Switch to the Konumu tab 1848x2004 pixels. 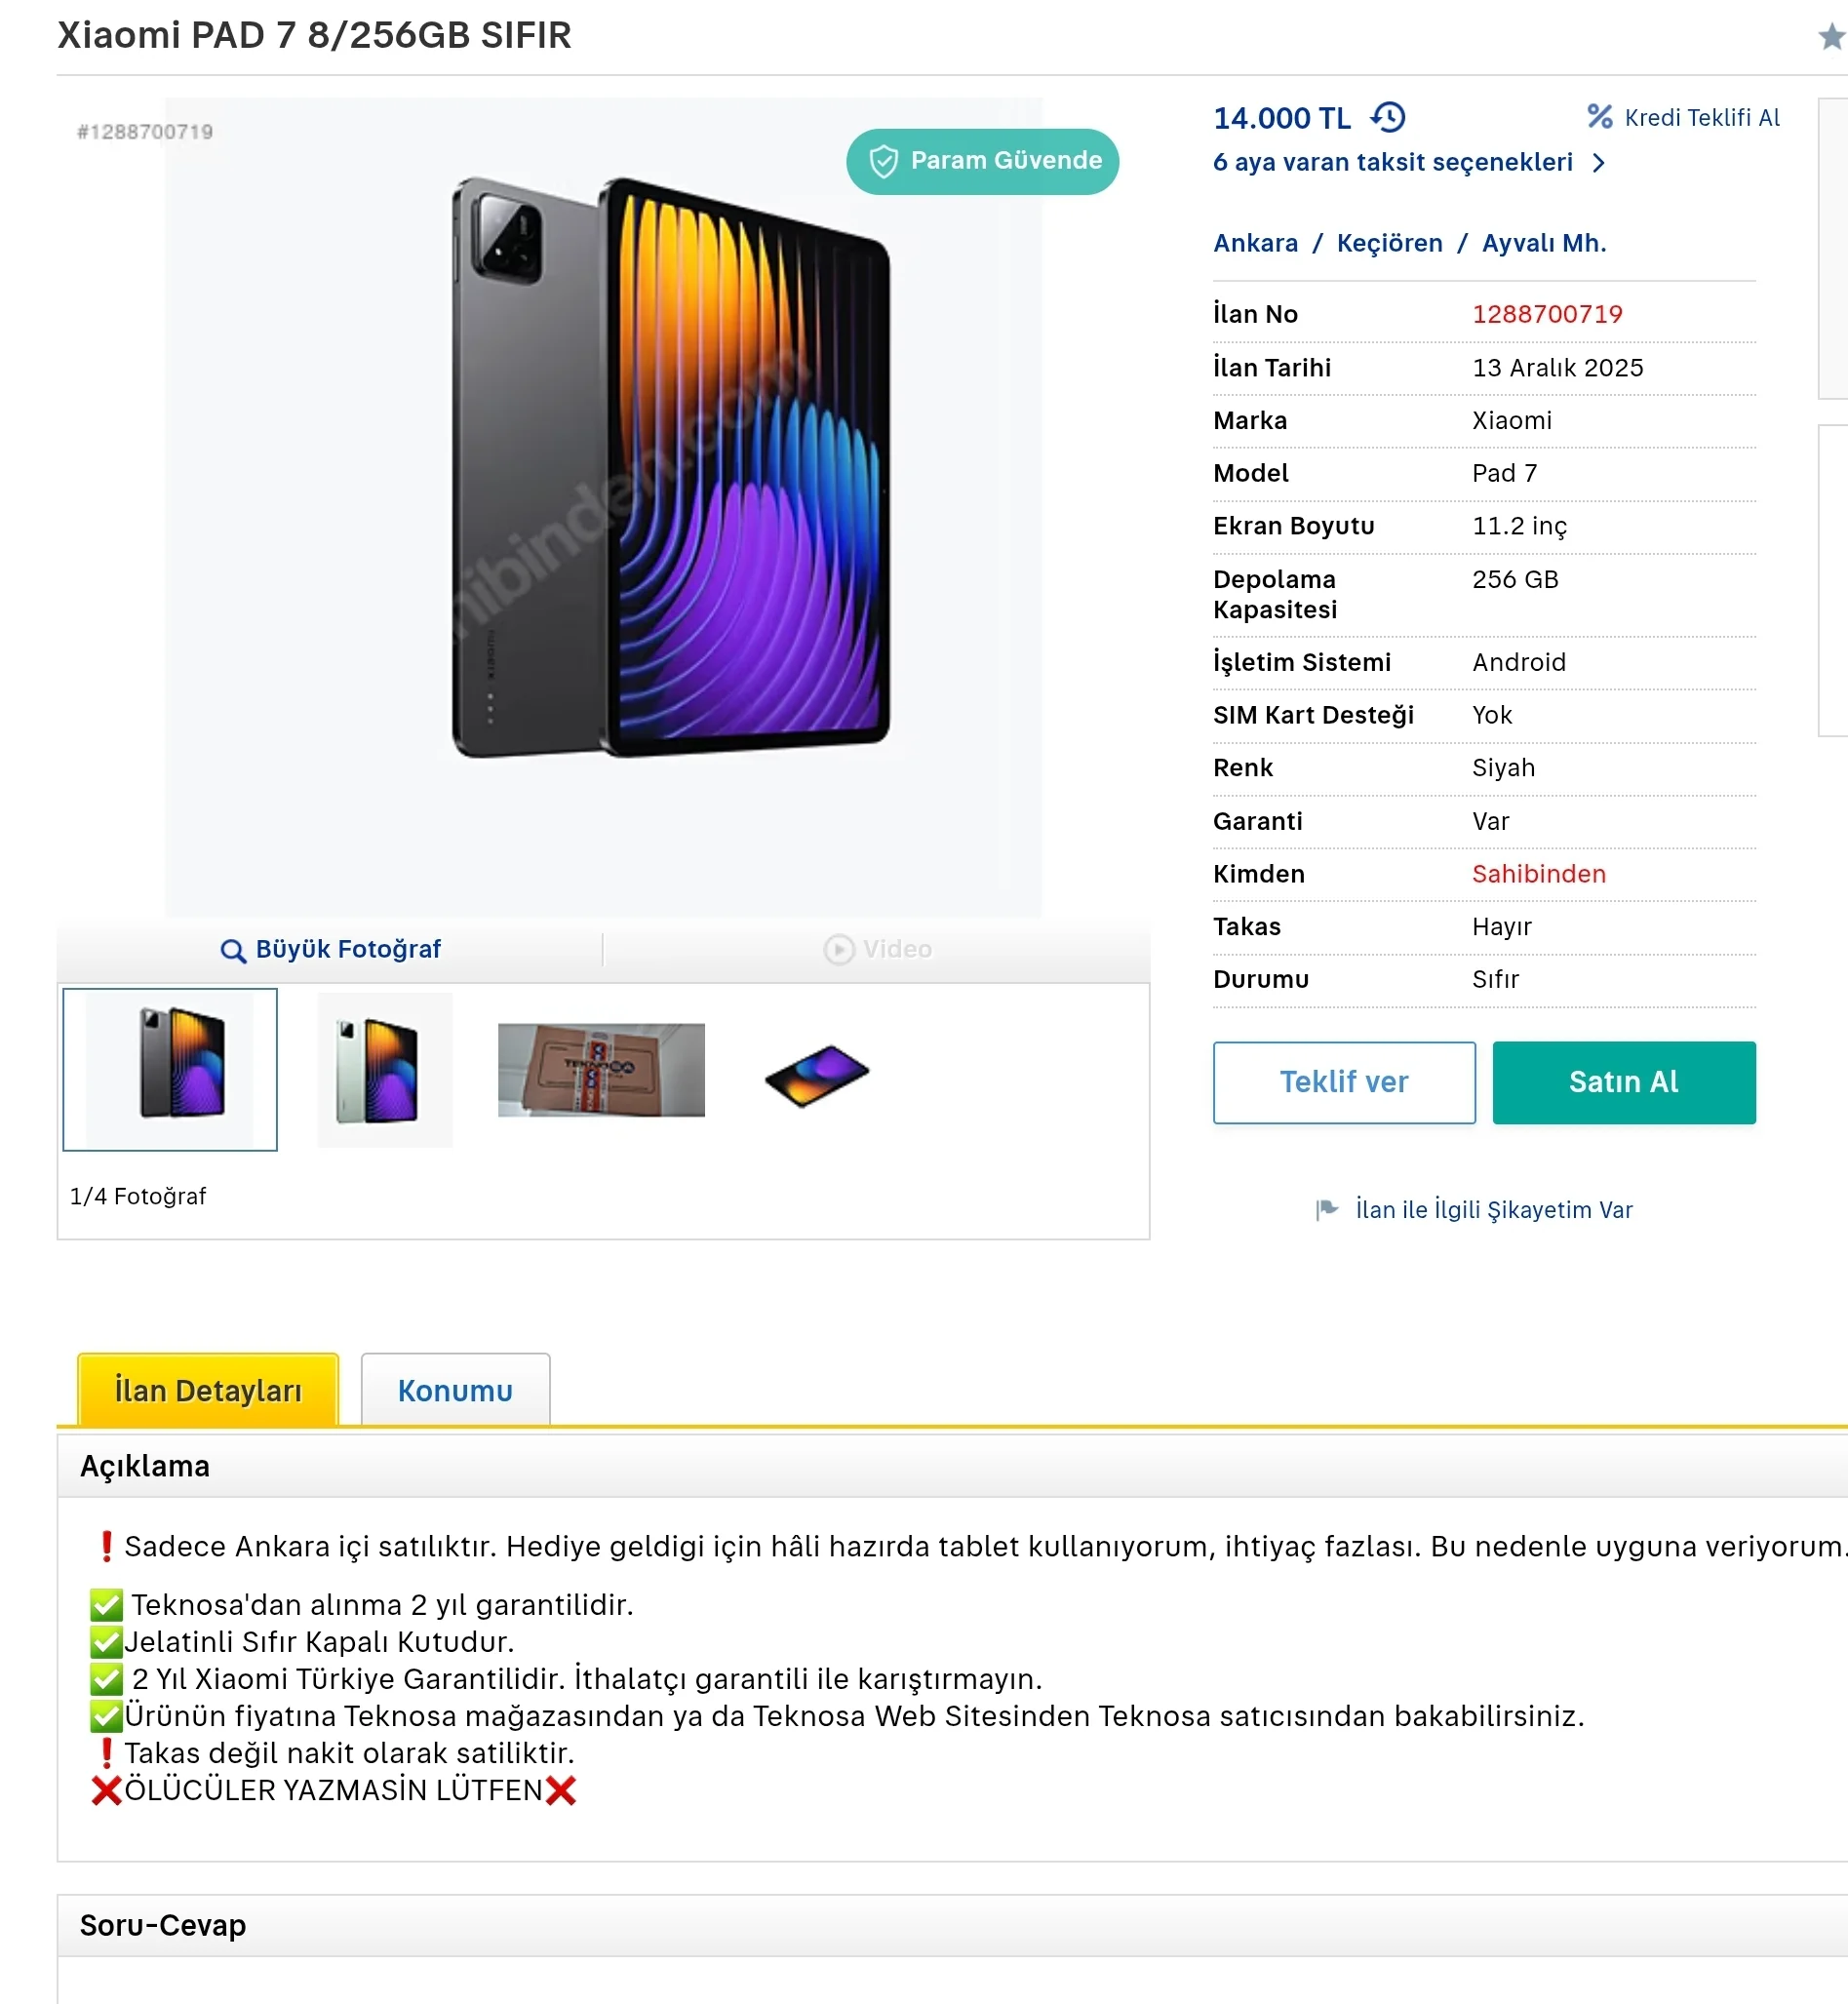pyautogui.click(x=455, y=1390)
